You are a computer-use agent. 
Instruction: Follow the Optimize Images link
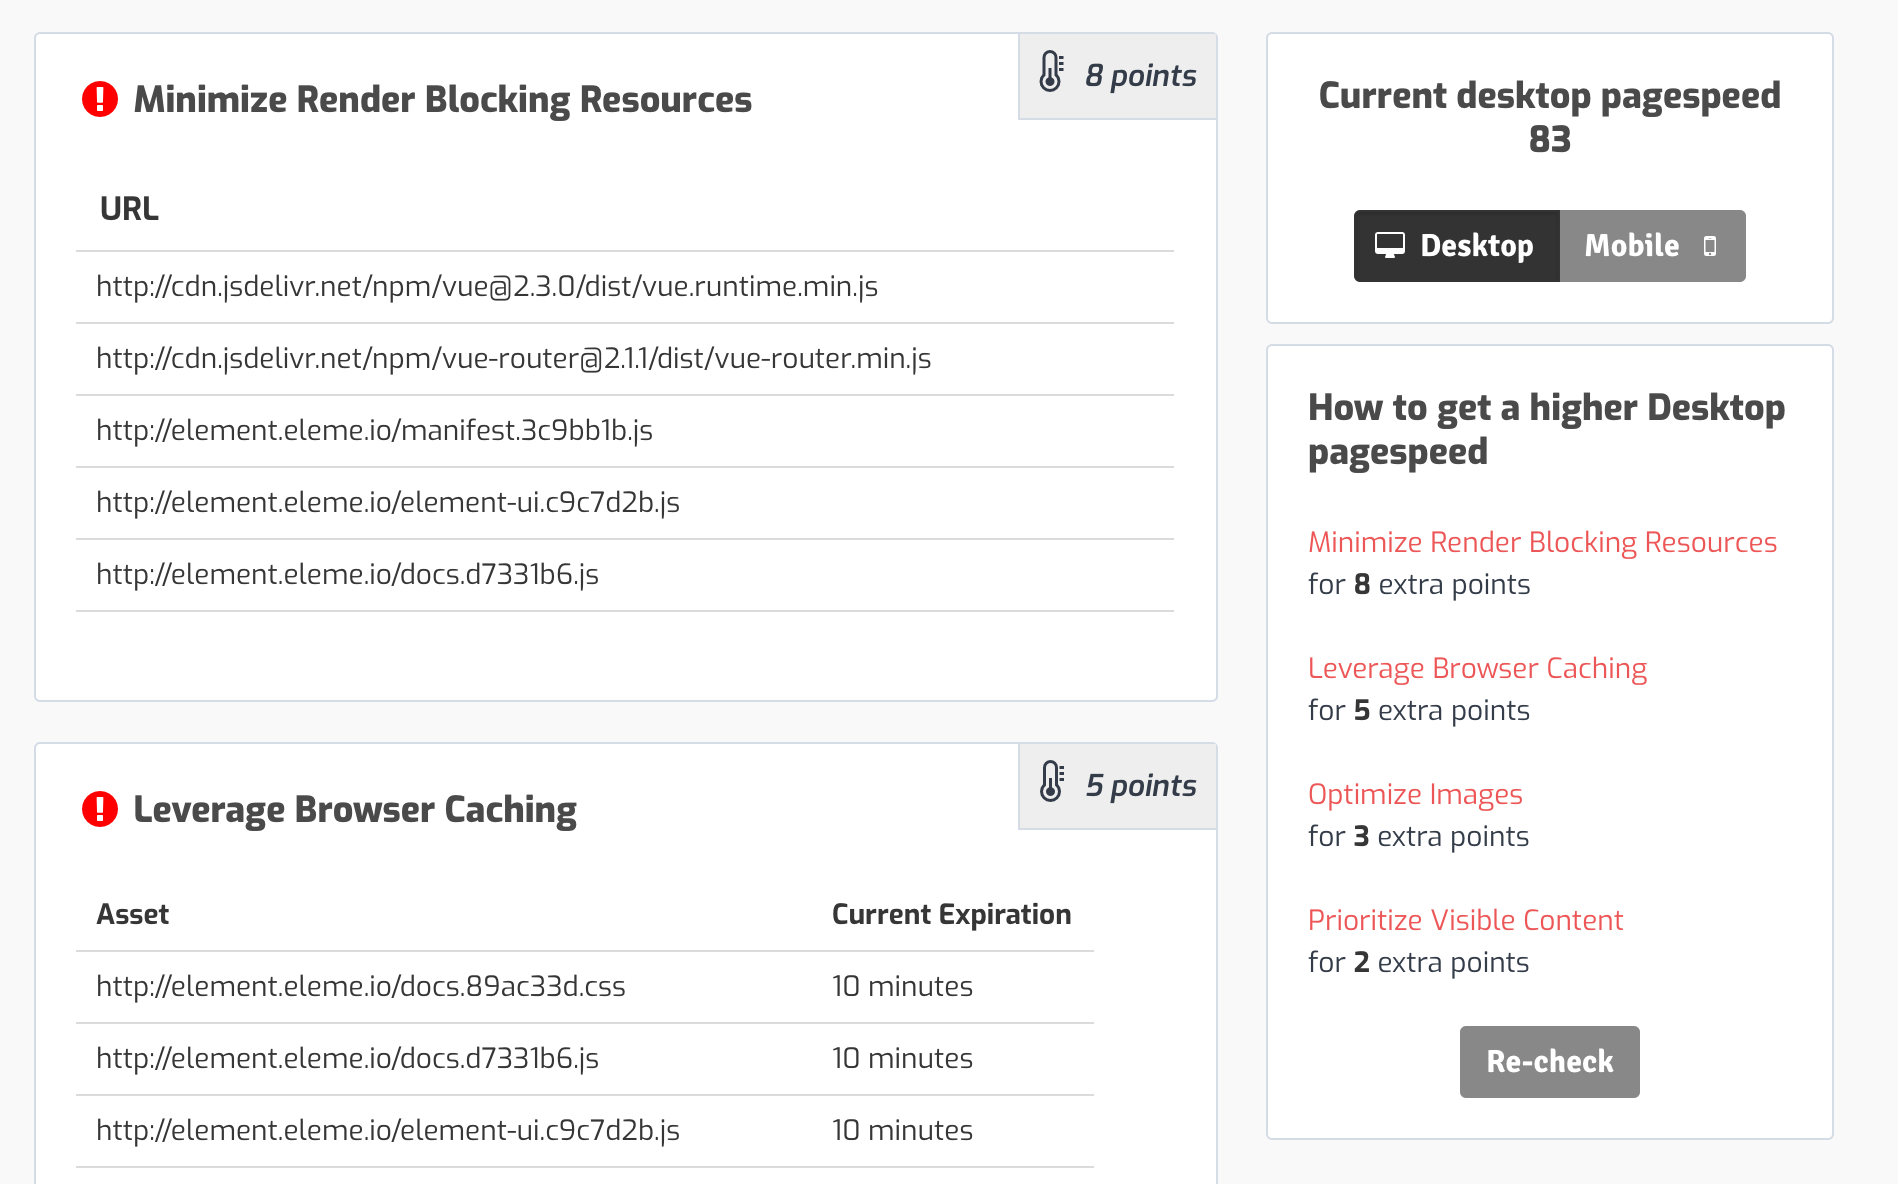click(x=1415, y=794)
